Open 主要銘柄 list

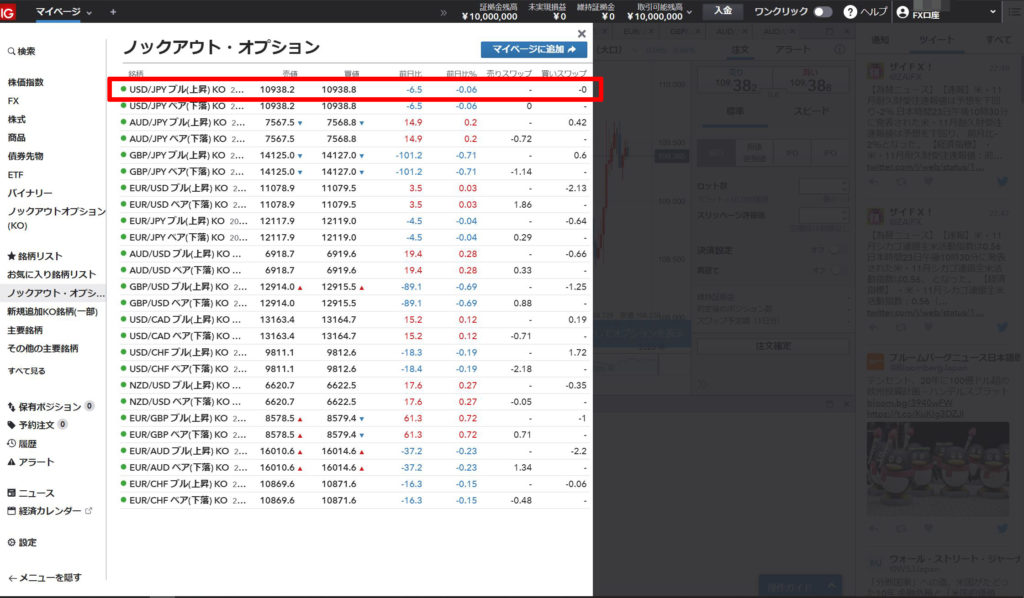[25, 330]
